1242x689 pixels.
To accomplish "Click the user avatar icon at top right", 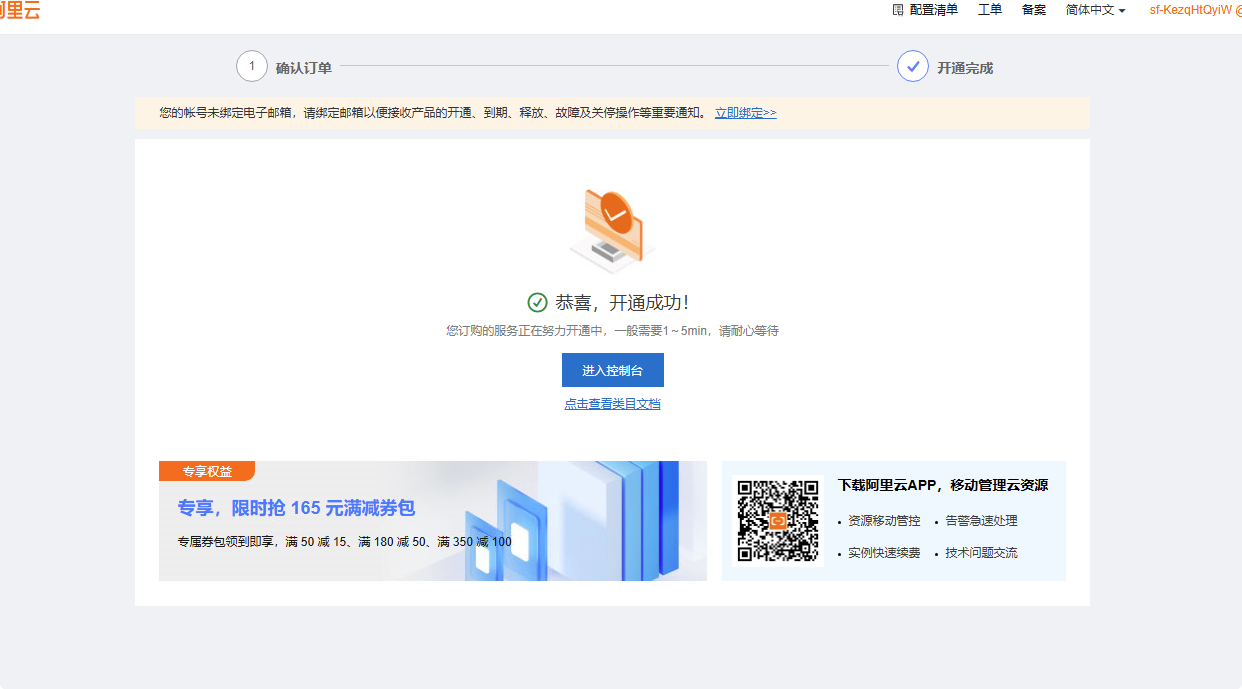I will 1237,10.
